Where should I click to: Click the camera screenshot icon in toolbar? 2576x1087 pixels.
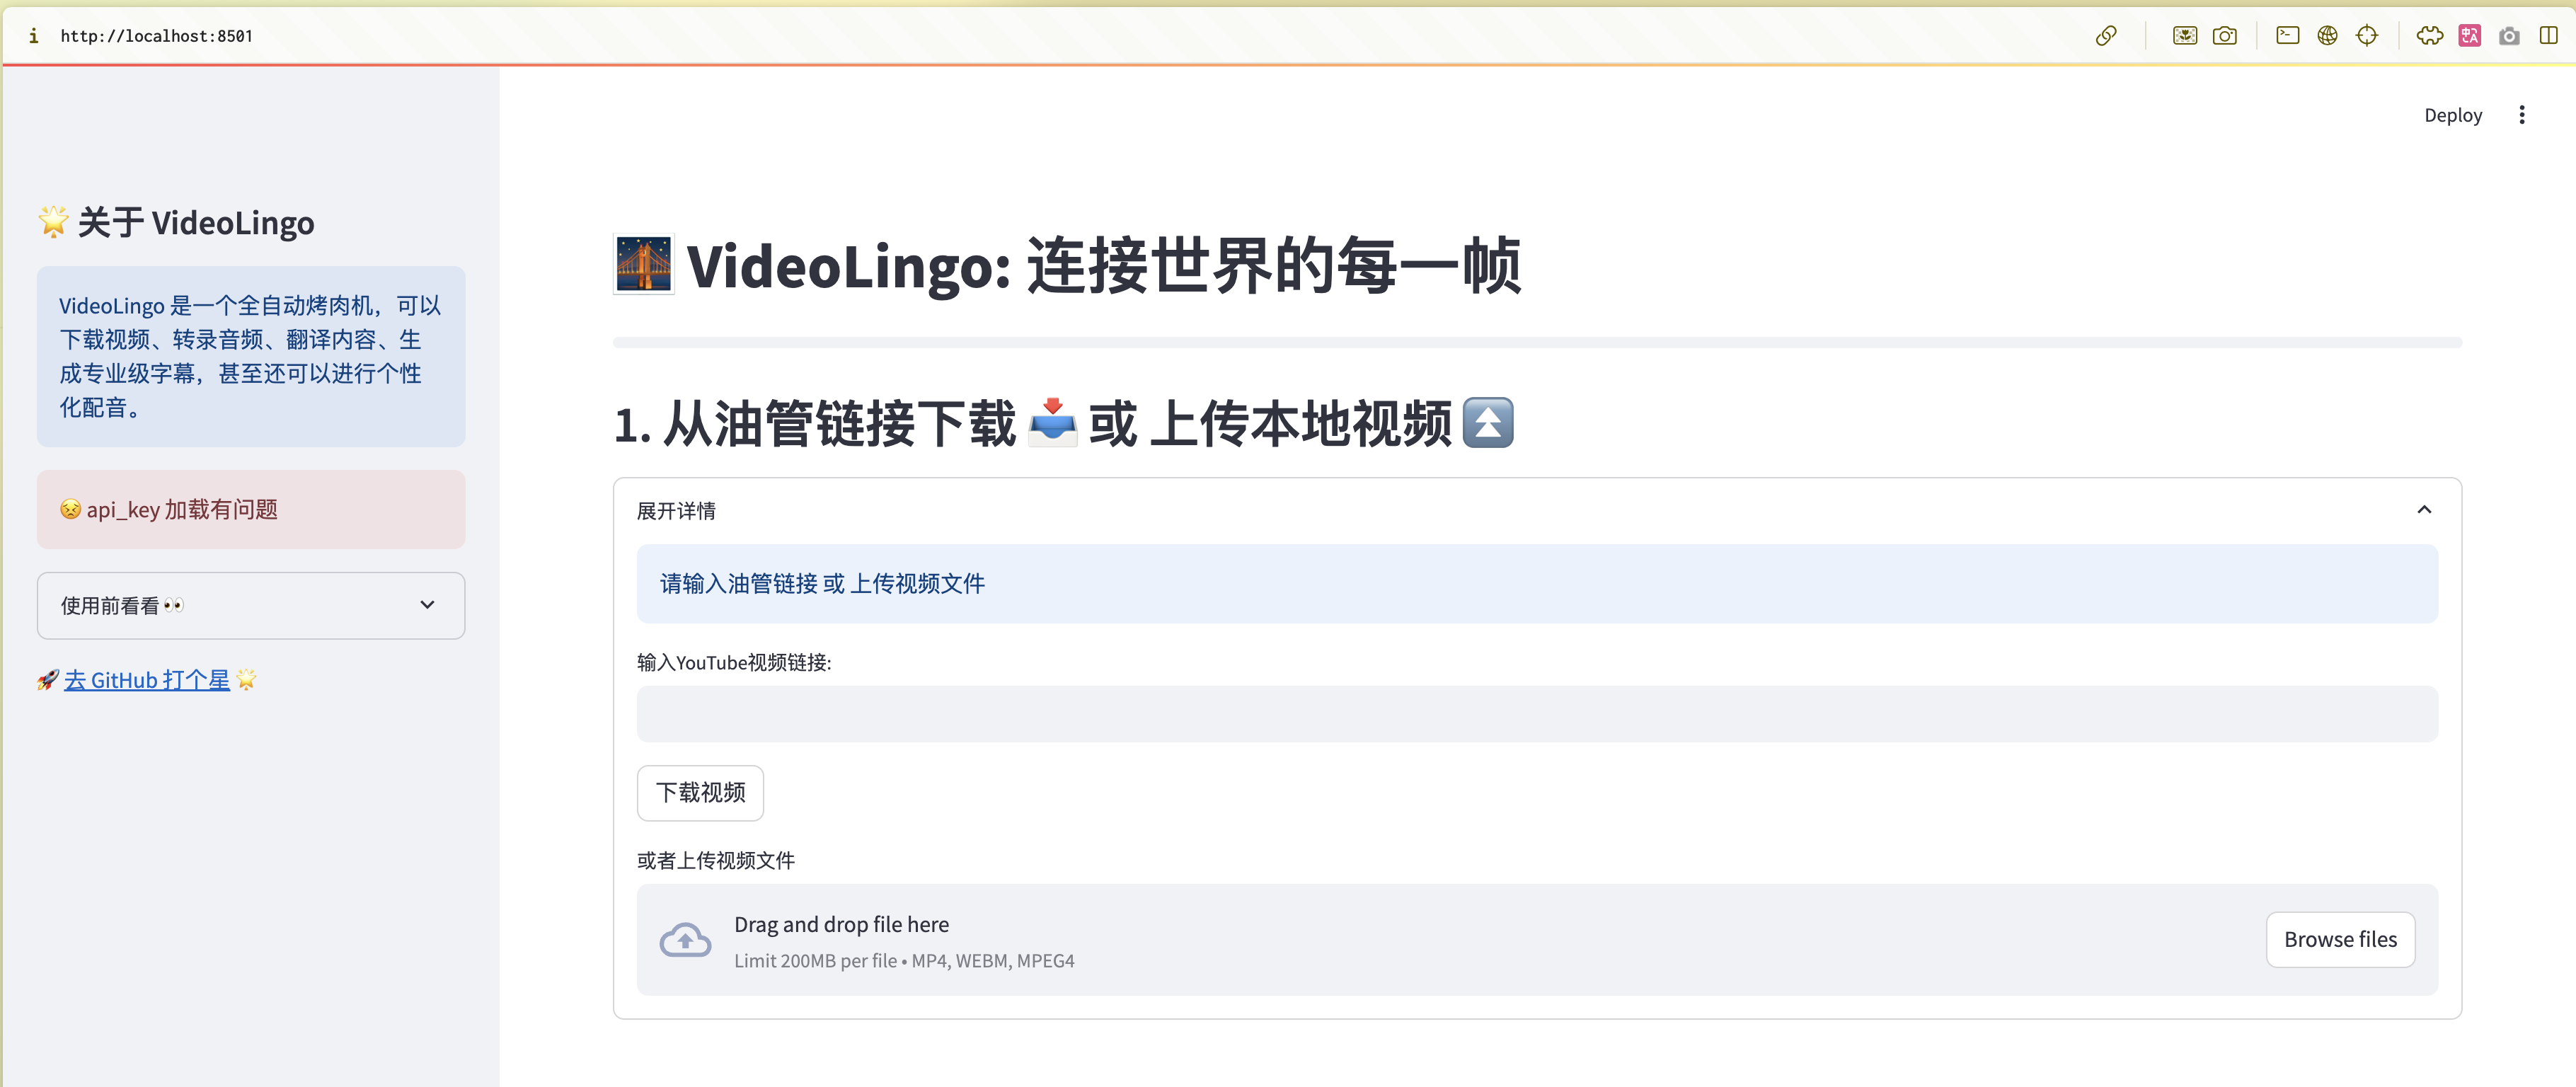click(x=2225, y=36)
